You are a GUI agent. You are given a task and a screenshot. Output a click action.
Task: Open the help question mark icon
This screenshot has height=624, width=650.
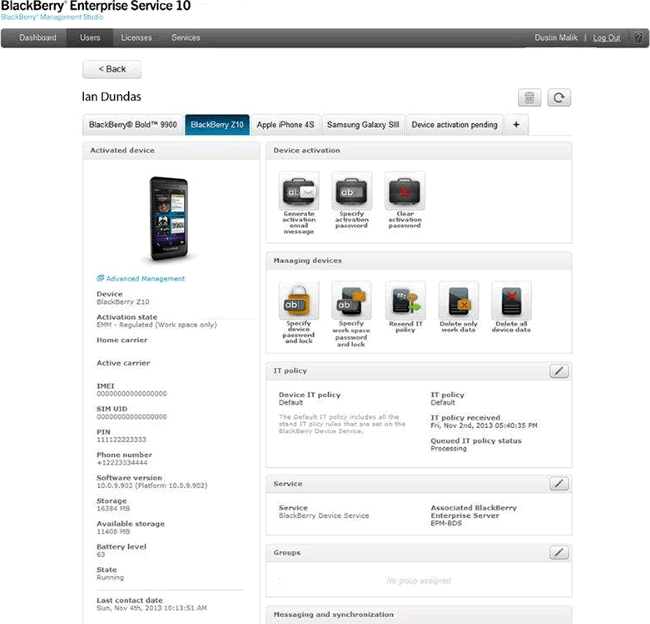(x=638, y=38)
